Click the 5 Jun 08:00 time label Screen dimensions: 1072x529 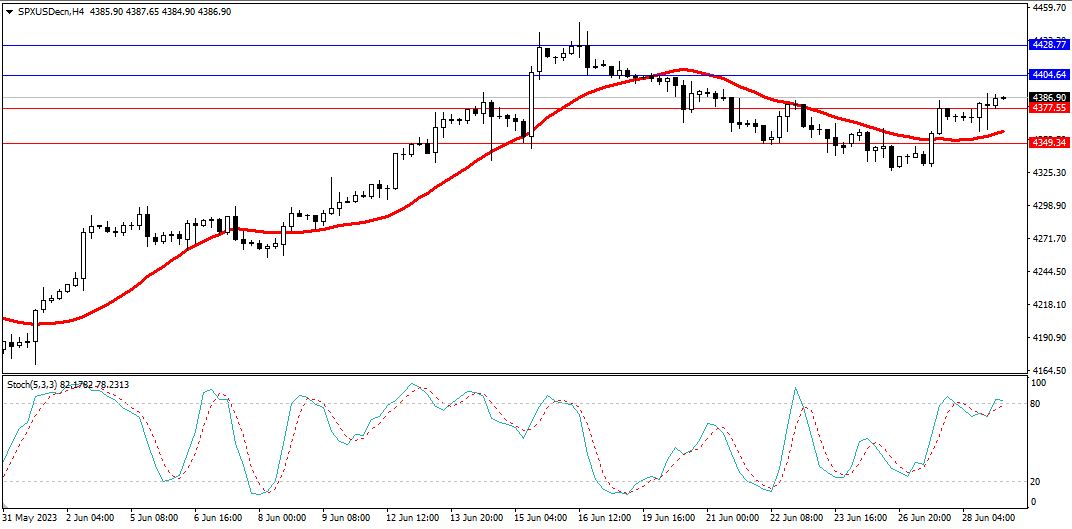(155, 518)
